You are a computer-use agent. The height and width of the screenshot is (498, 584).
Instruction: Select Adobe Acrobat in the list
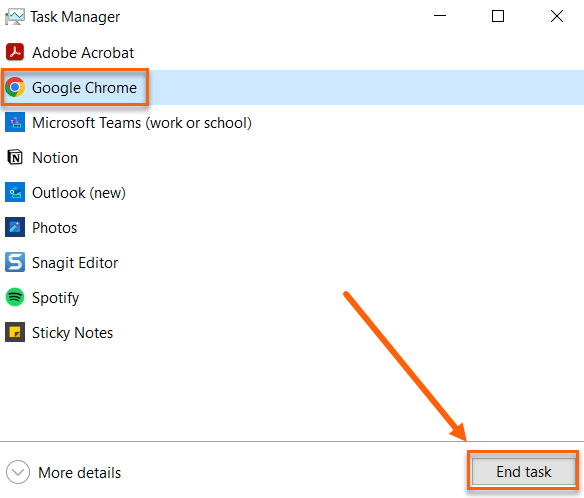pyautogui.click(x=292, y=52)
